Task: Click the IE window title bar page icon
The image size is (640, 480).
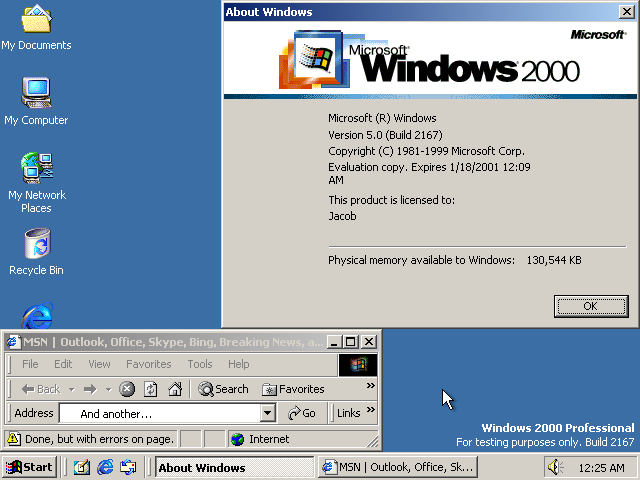Action: (13, 342)
